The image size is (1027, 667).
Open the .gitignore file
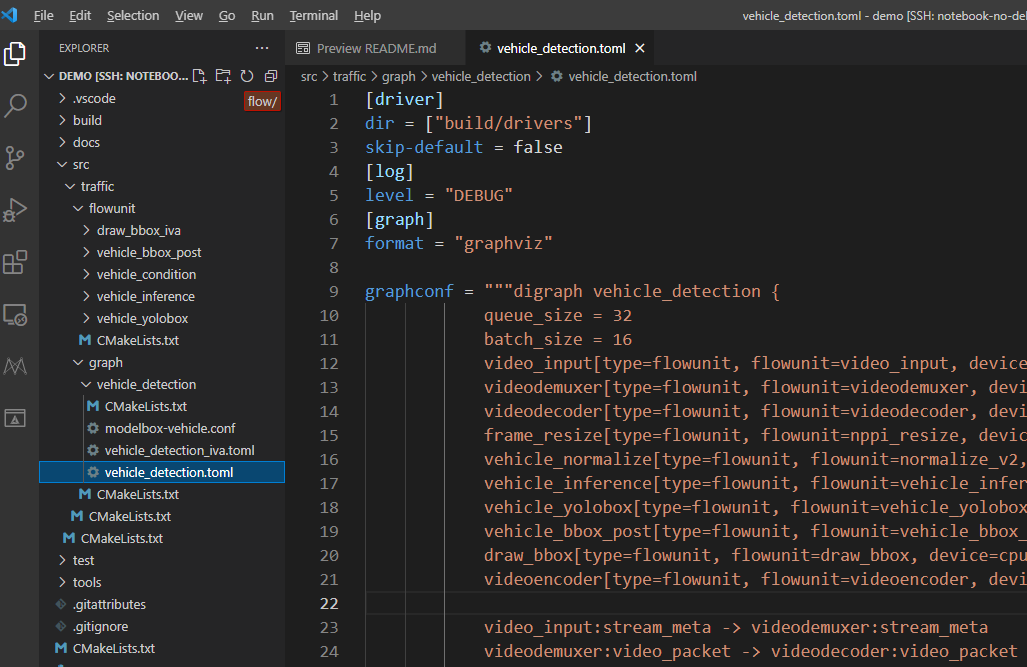[x=162, y=626]
